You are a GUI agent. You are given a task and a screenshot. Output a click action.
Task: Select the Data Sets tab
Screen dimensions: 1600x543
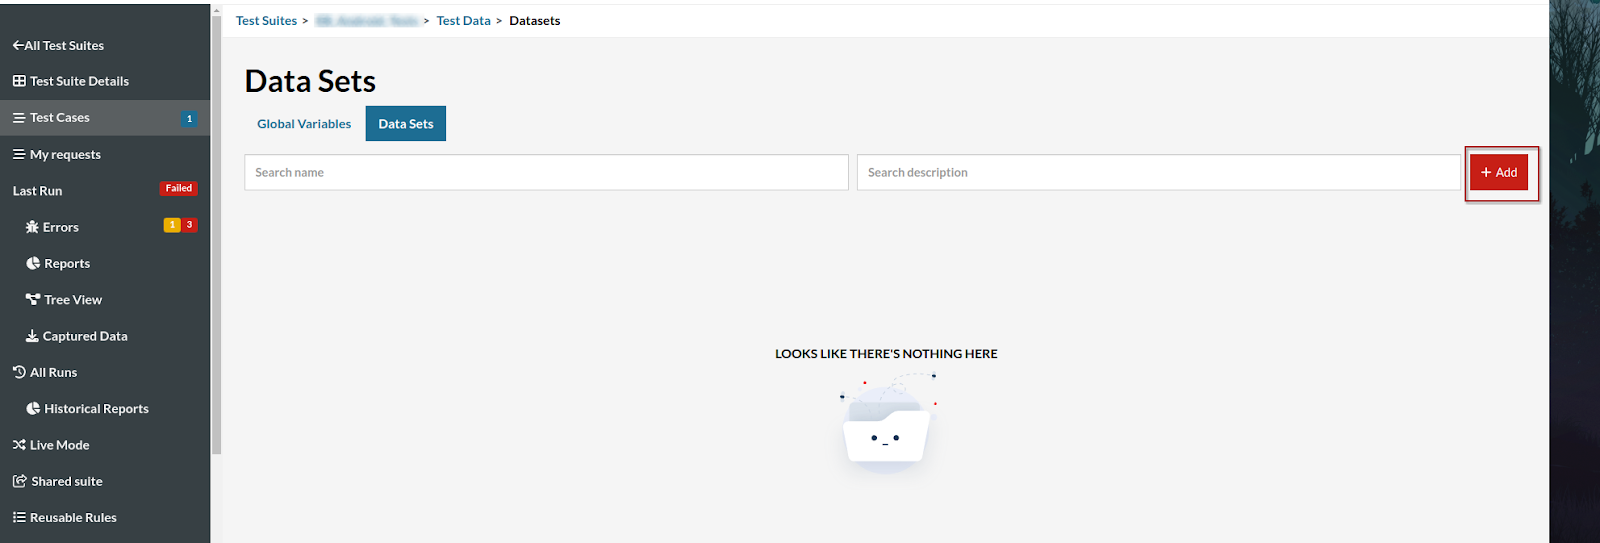(x=406, y=124)
